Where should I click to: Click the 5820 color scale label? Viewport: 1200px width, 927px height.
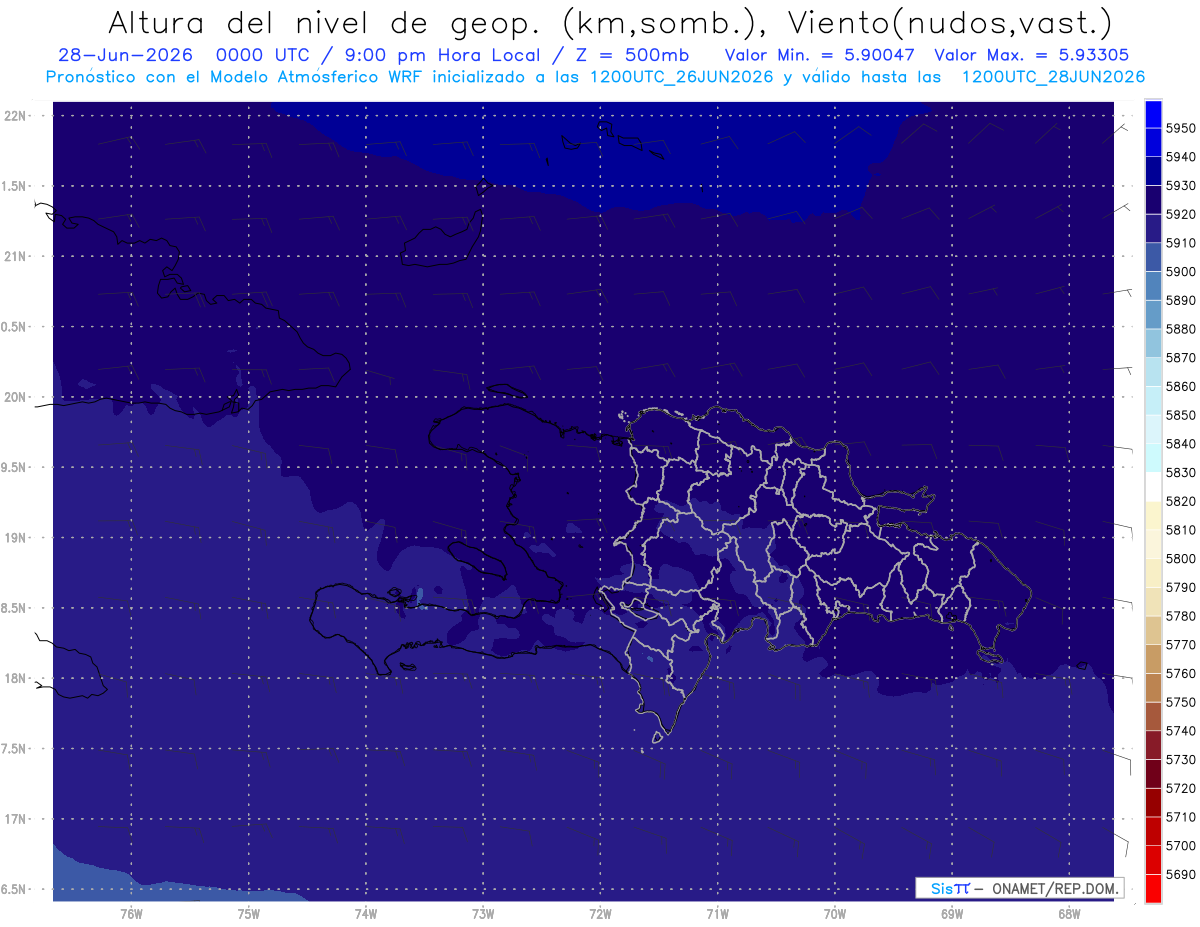[x=1182, y=501]
